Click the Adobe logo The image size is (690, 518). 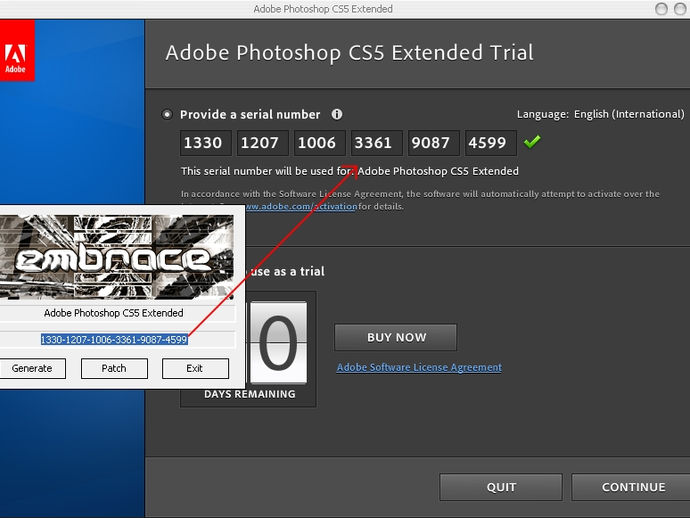pyautogui.click(x=16, y=51)
